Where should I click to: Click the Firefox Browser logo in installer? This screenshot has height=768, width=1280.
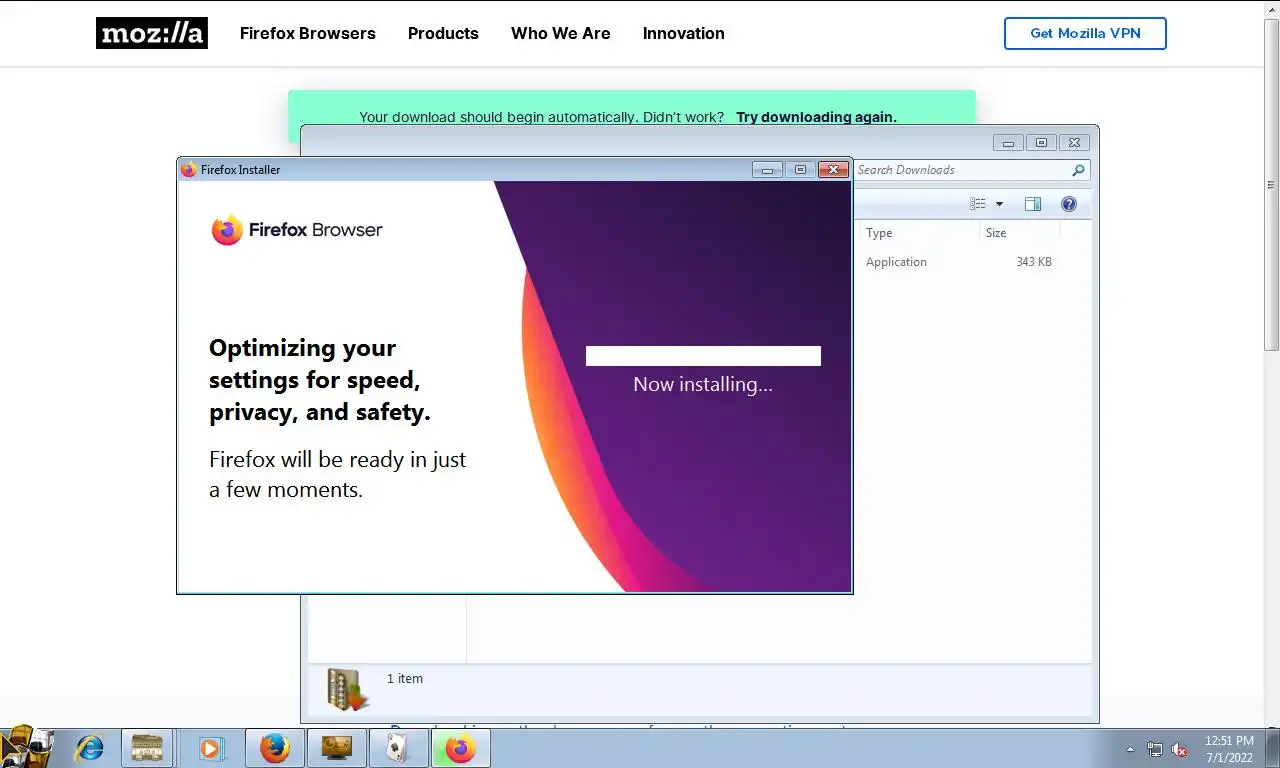pos(297,230)
